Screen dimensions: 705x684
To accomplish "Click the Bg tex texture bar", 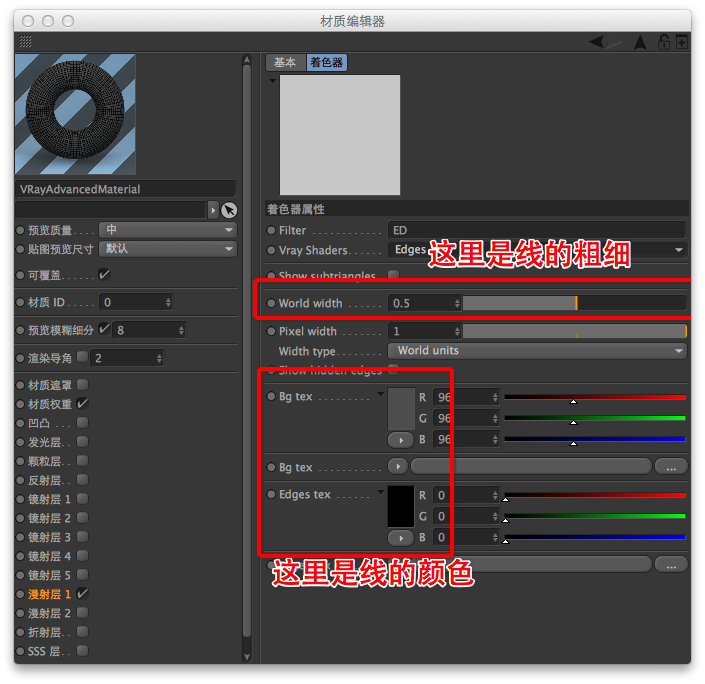I will point(531,467).
